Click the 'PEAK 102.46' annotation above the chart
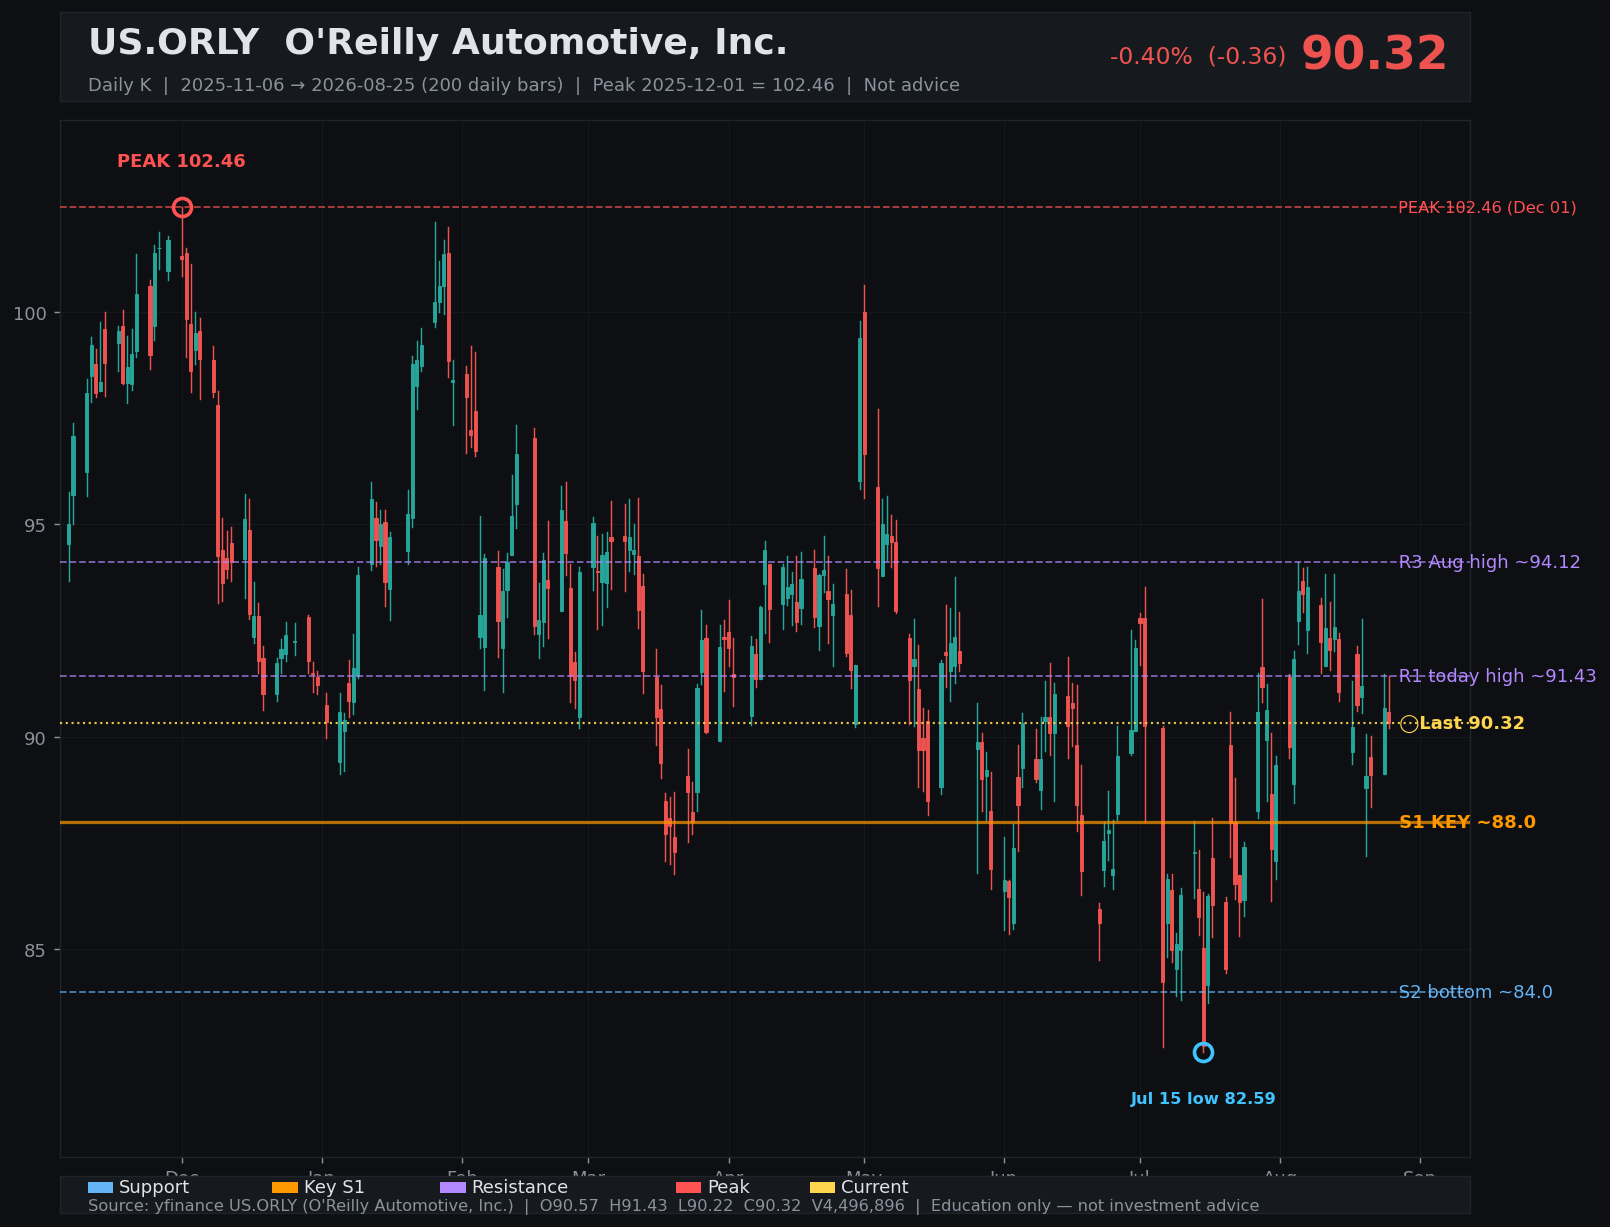This screenshot has height=1227, width=1610. point(181,161)
